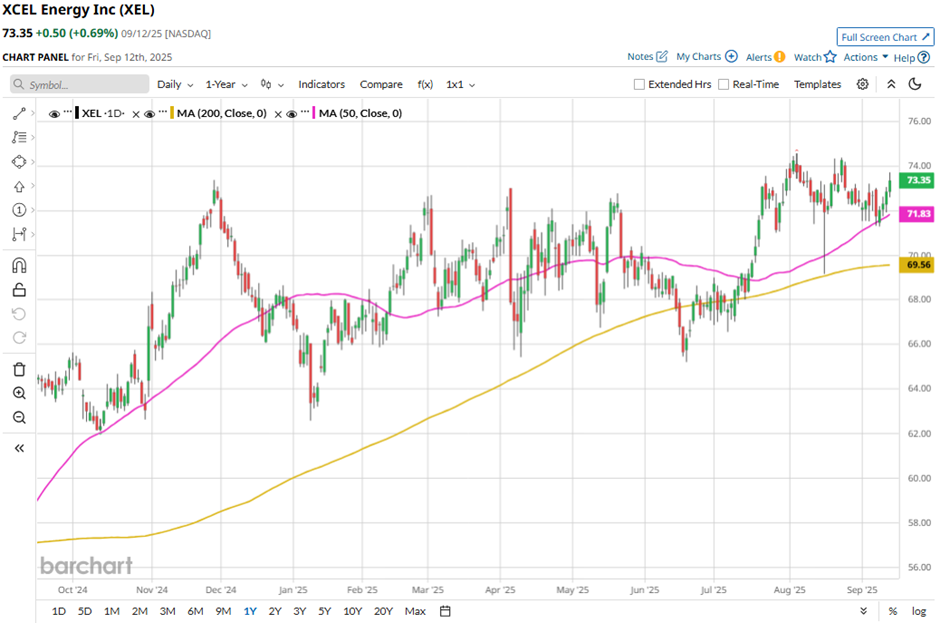Redo the last chart action
Screen dimensions: 940x623
[19, 338]
